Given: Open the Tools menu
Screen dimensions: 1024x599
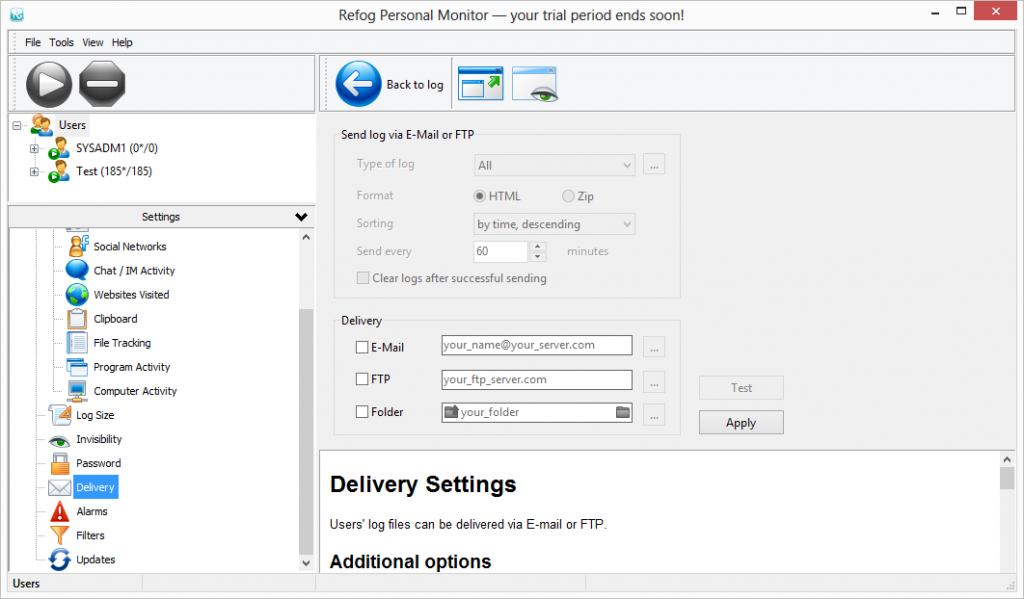Looking at the screenshot, I should click(61, 43).
